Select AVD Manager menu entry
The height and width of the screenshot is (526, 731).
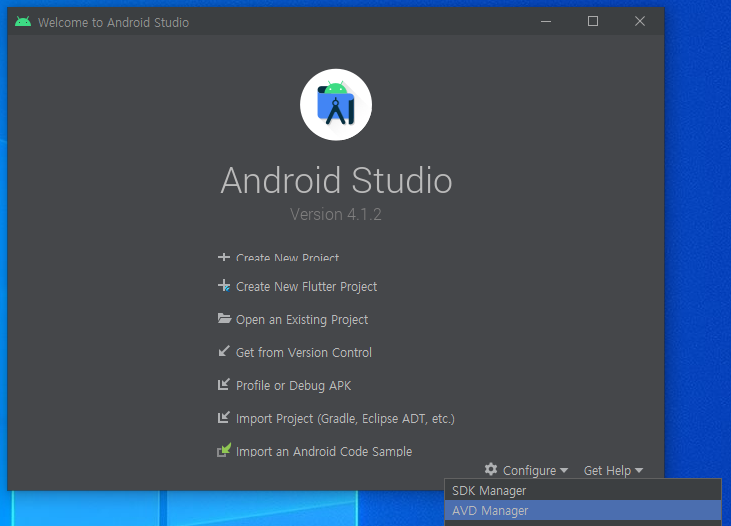point(583,511)
